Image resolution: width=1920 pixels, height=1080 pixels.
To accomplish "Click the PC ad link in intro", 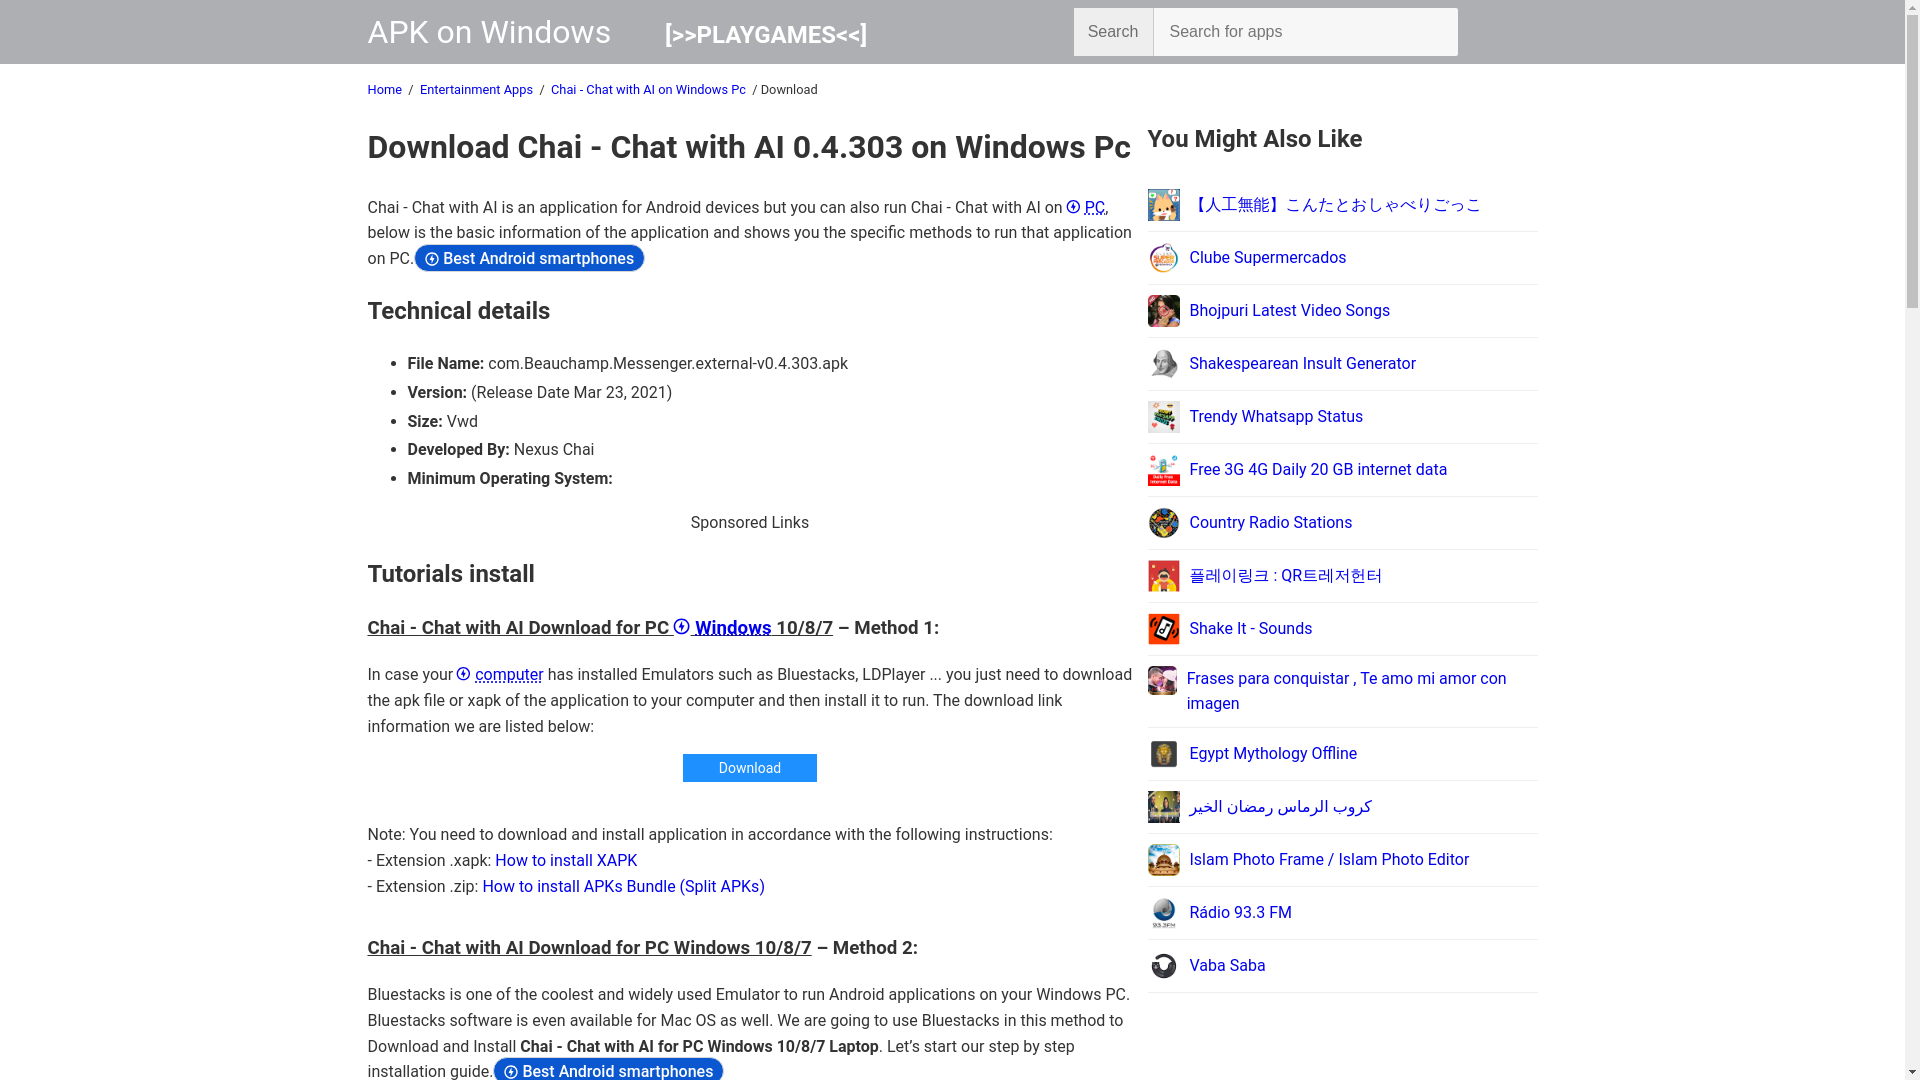I will [1086, 208].
